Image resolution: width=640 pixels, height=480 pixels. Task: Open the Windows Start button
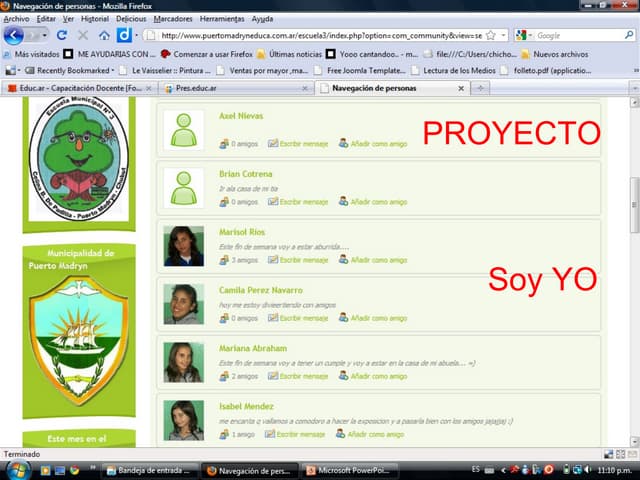[x=19, y=469]
